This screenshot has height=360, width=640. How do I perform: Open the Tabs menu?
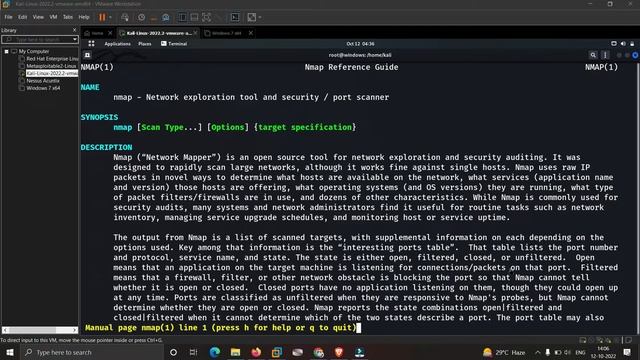point(68,17)
